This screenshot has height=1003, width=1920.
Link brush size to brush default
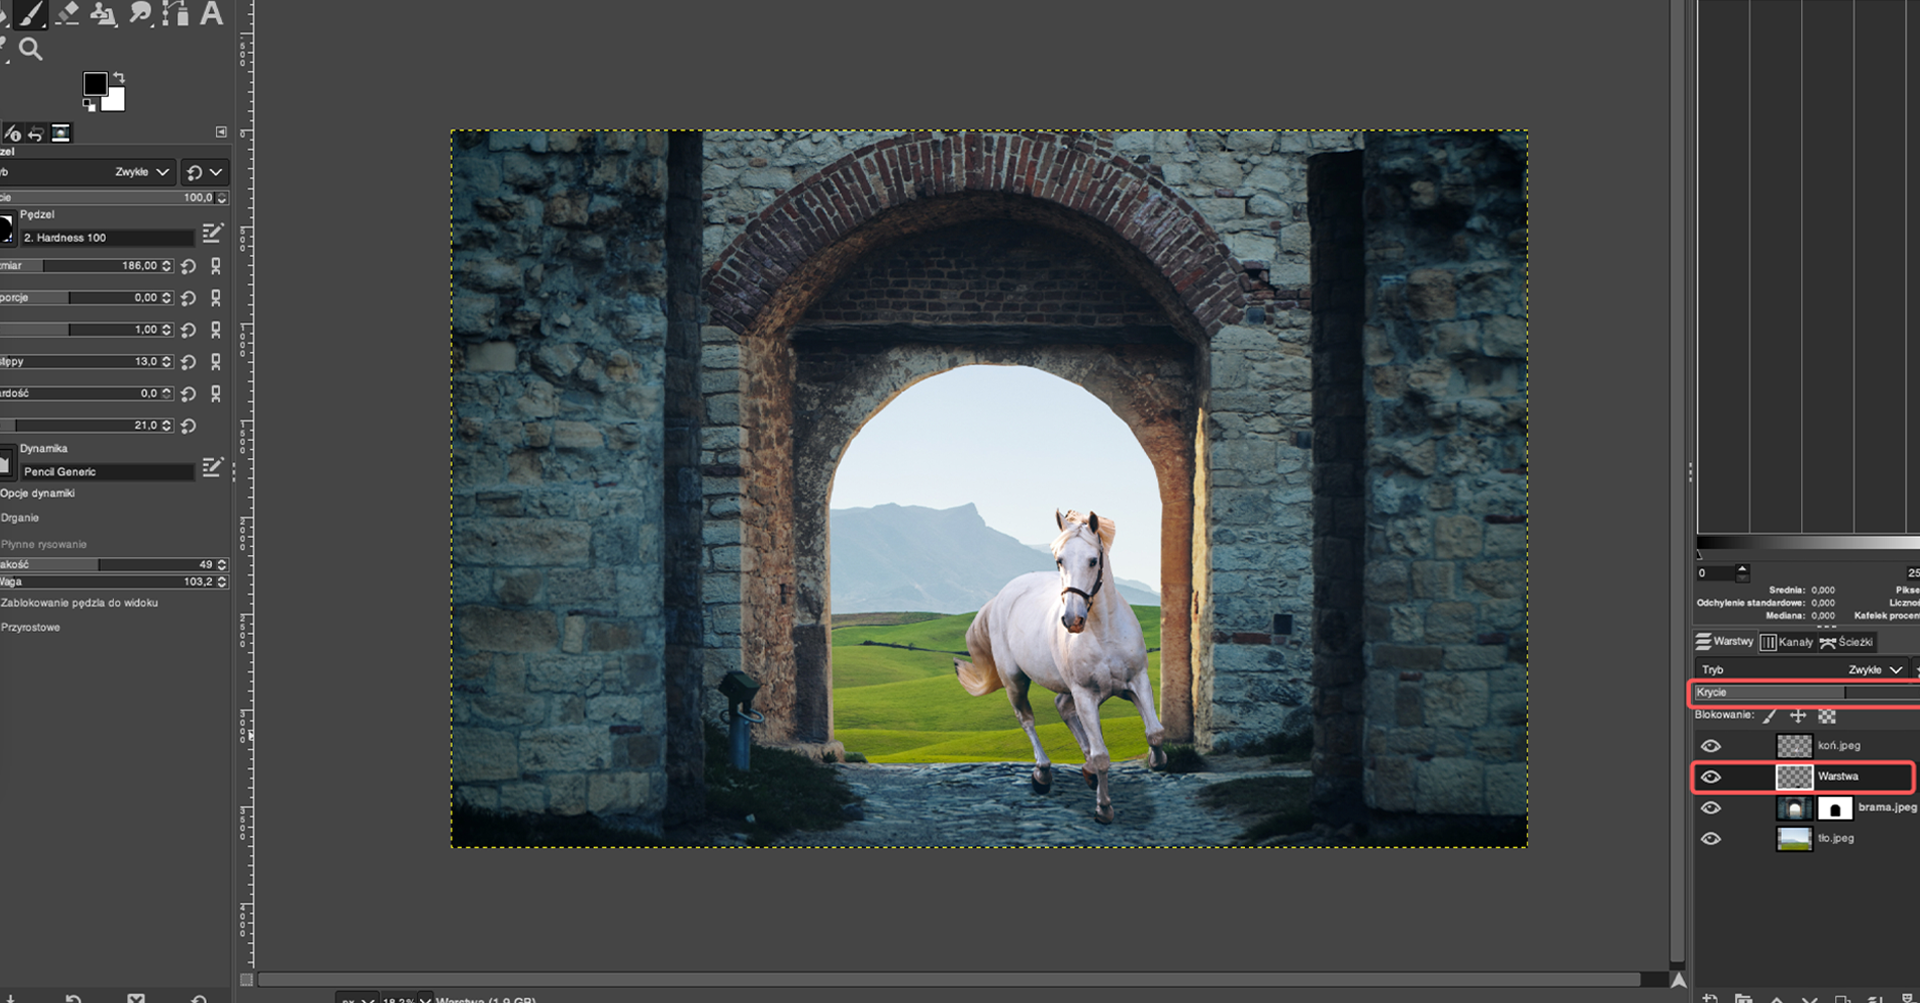(x=215, y=267)
